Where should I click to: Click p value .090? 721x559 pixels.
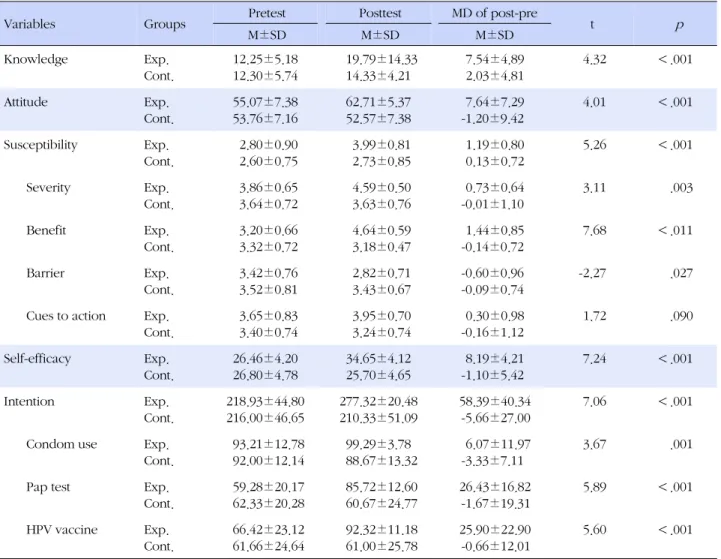coord(681,316)
